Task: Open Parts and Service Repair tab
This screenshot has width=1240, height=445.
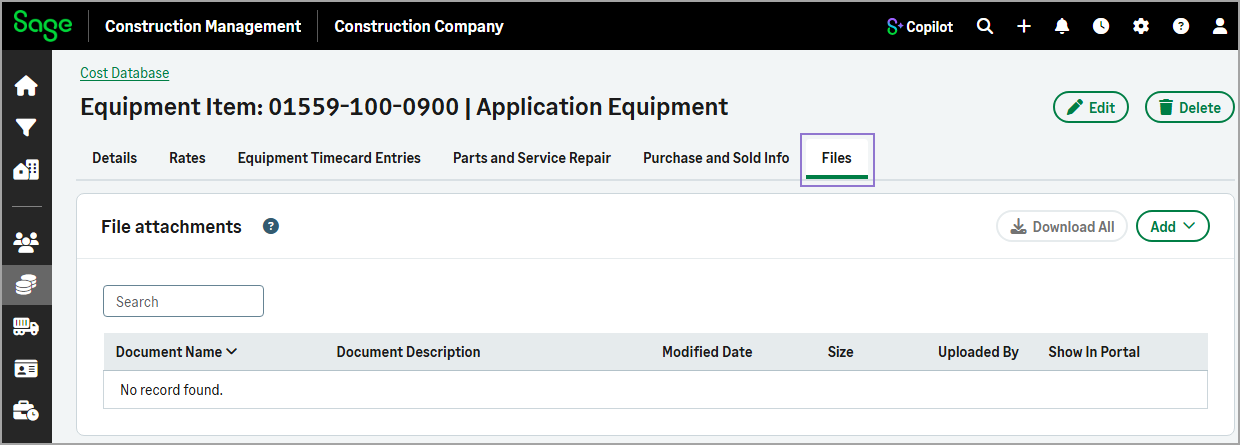Action: point(532,158)
